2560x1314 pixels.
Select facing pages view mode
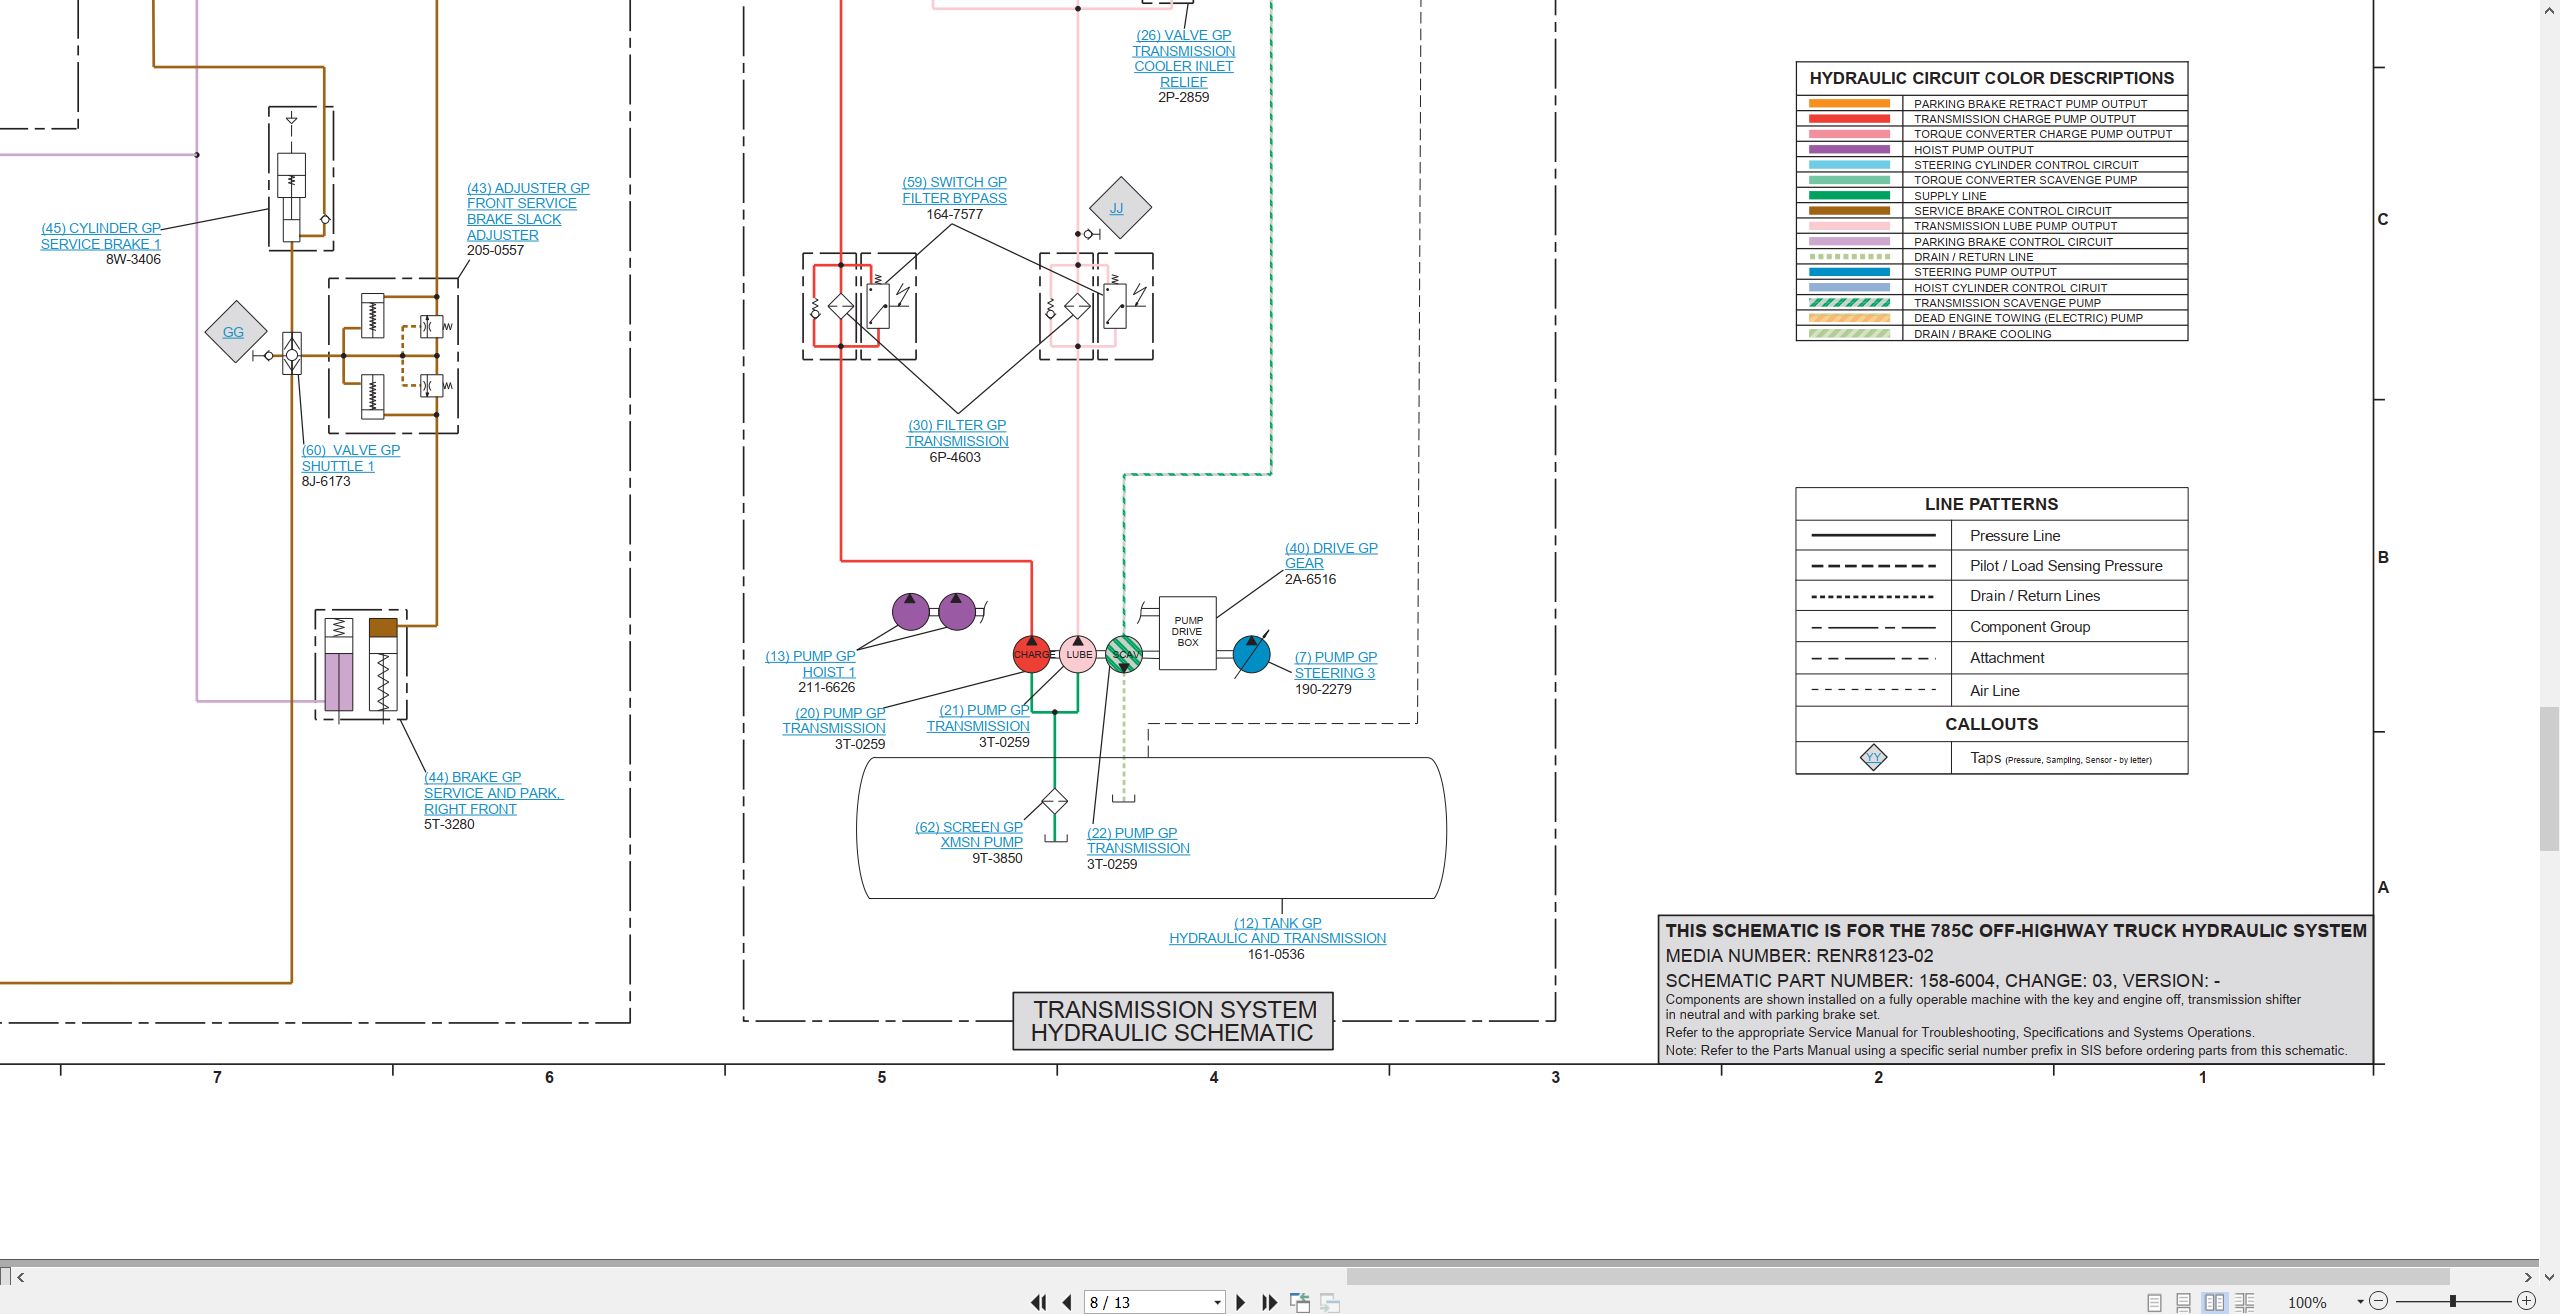pos(2215,1302)
